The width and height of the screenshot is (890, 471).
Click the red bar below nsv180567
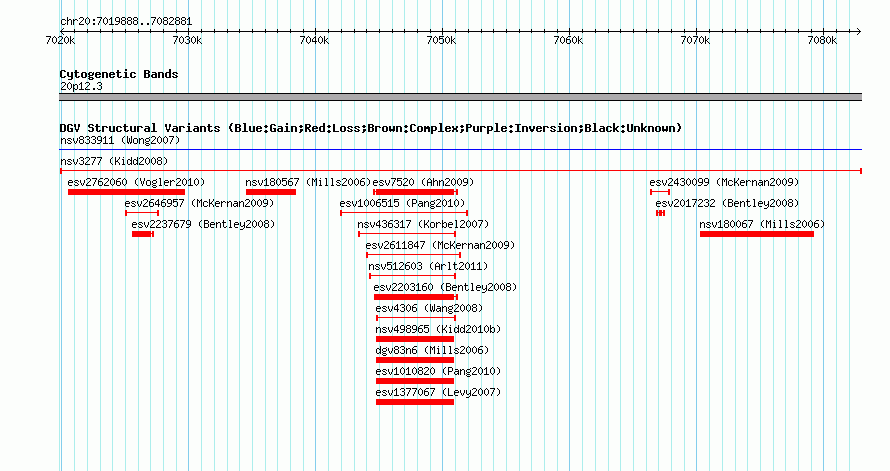(x=271, y=192)
